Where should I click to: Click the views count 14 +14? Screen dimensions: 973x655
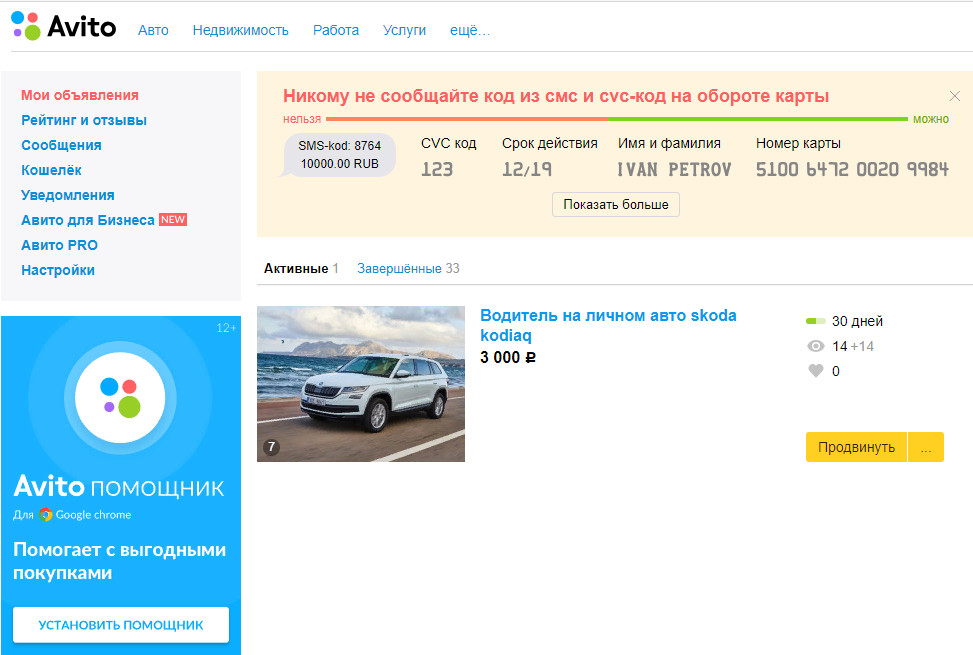[853, 346]
